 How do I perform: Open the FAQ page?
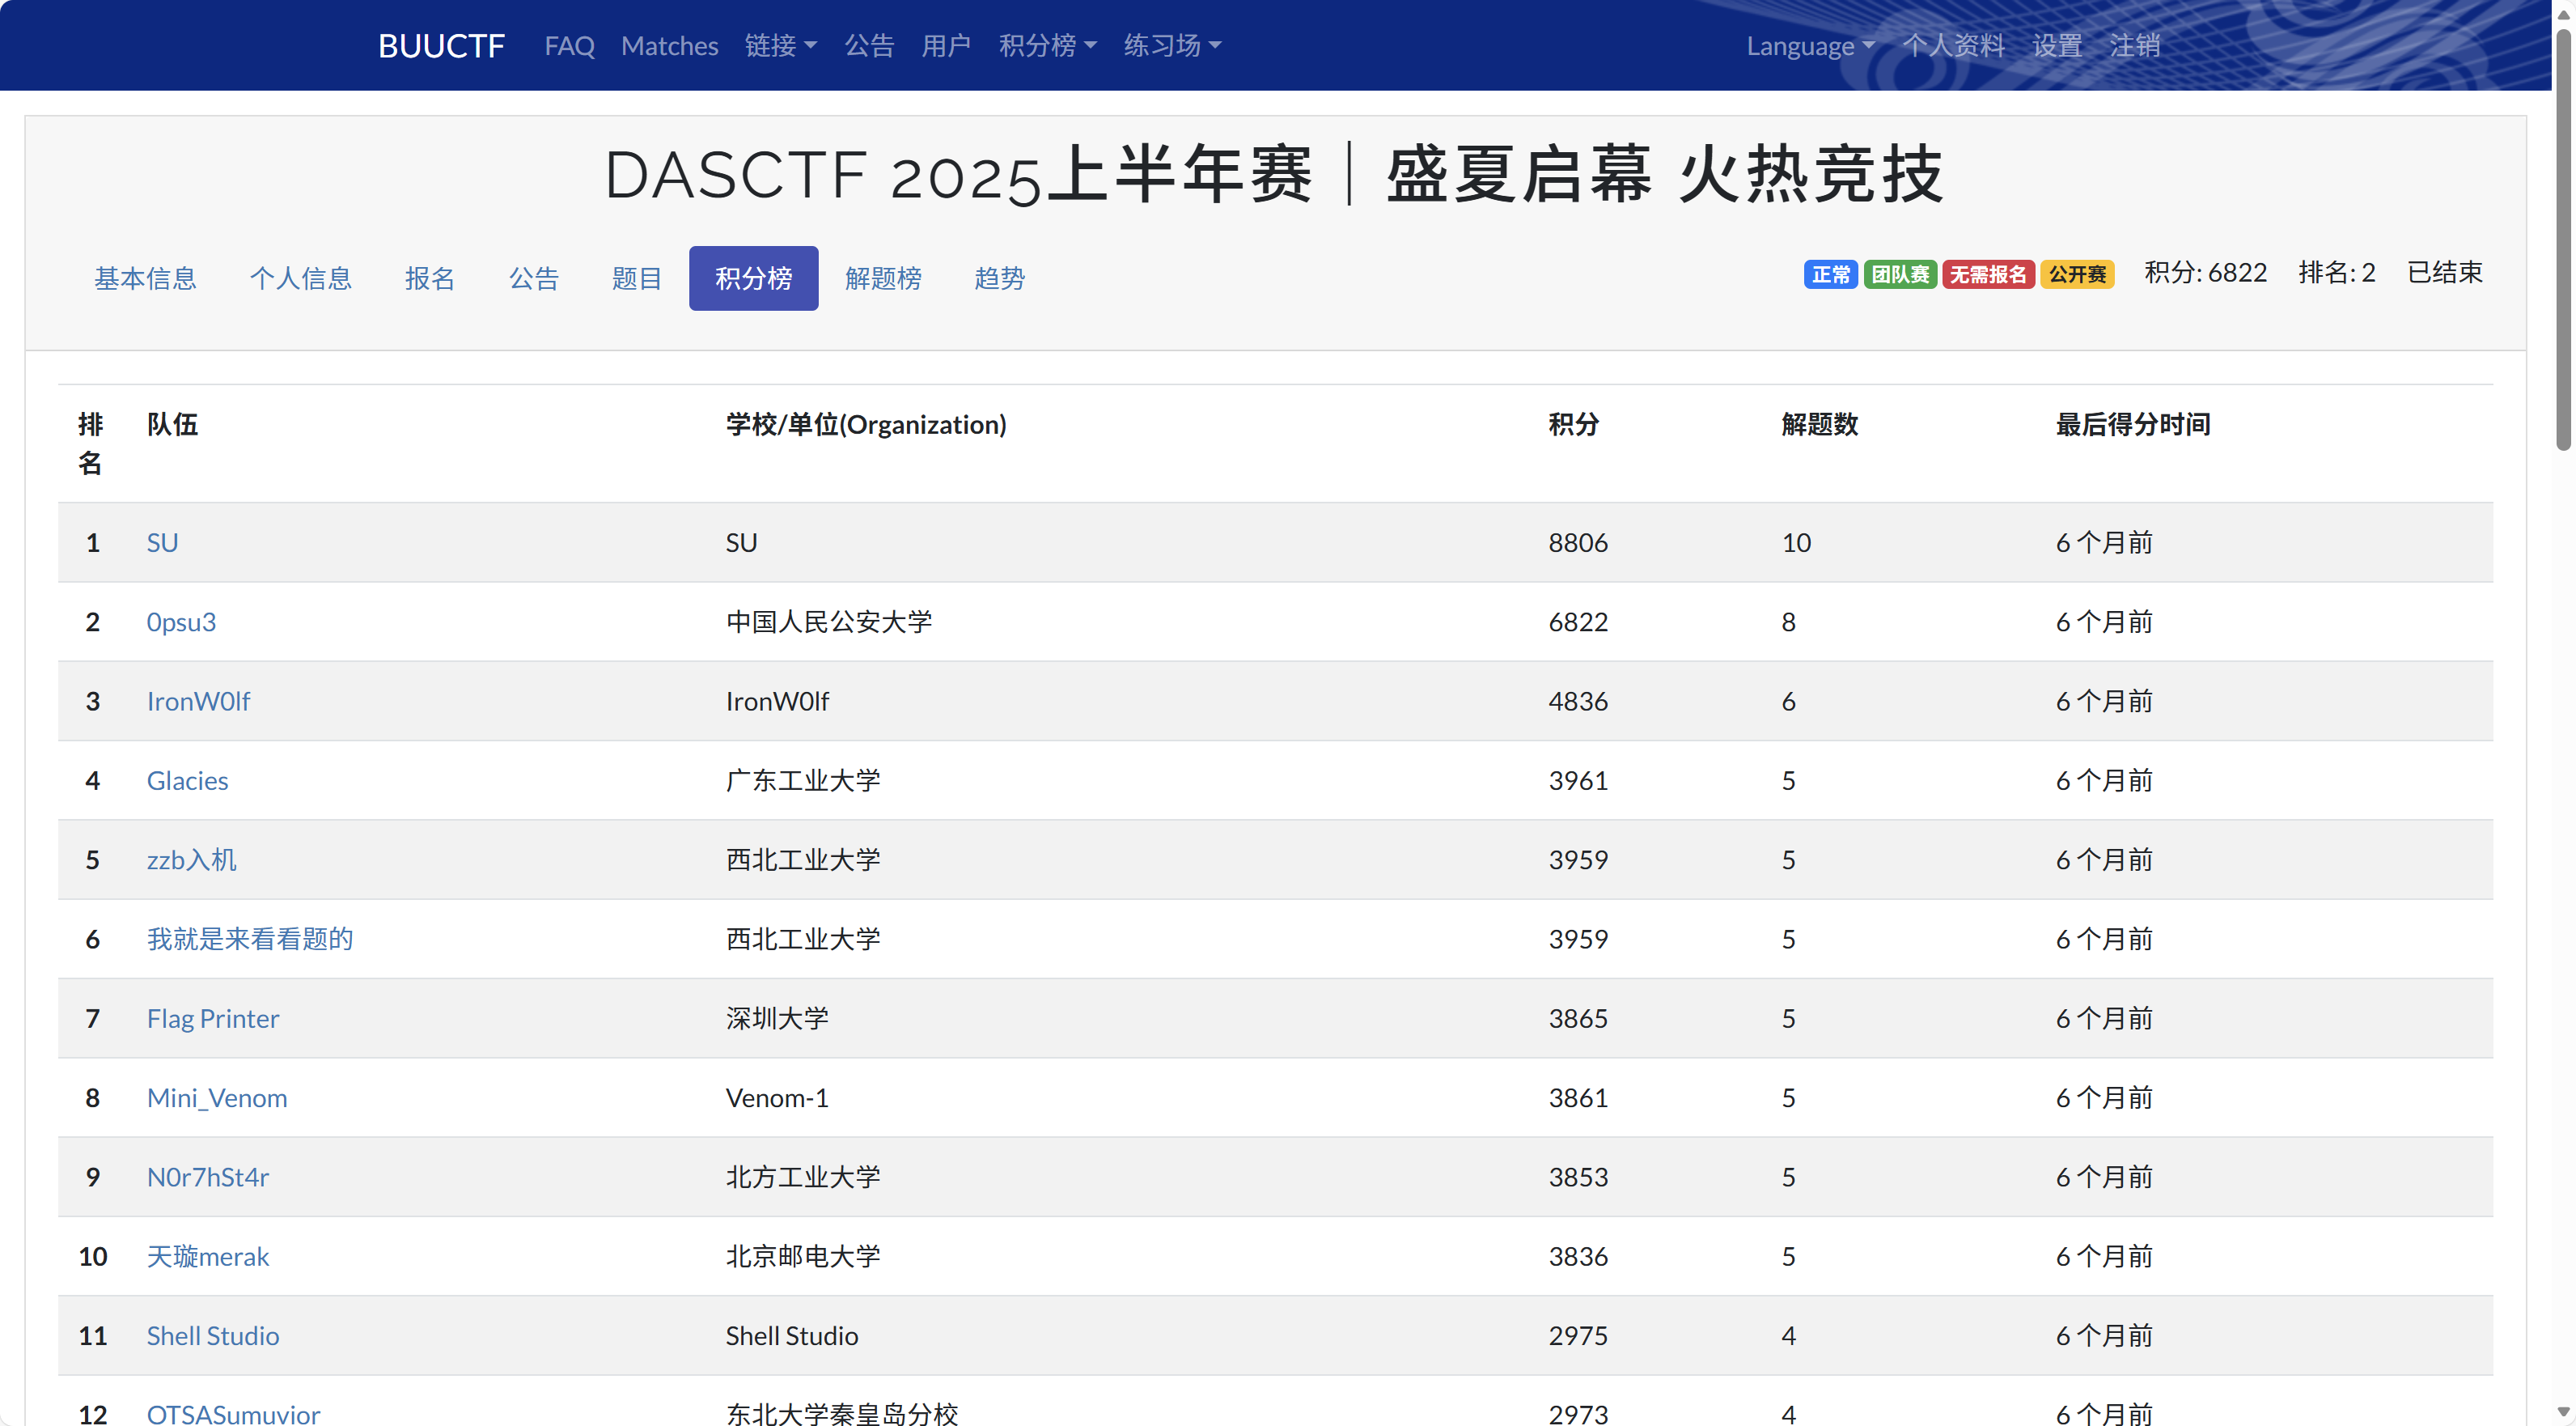569,45
